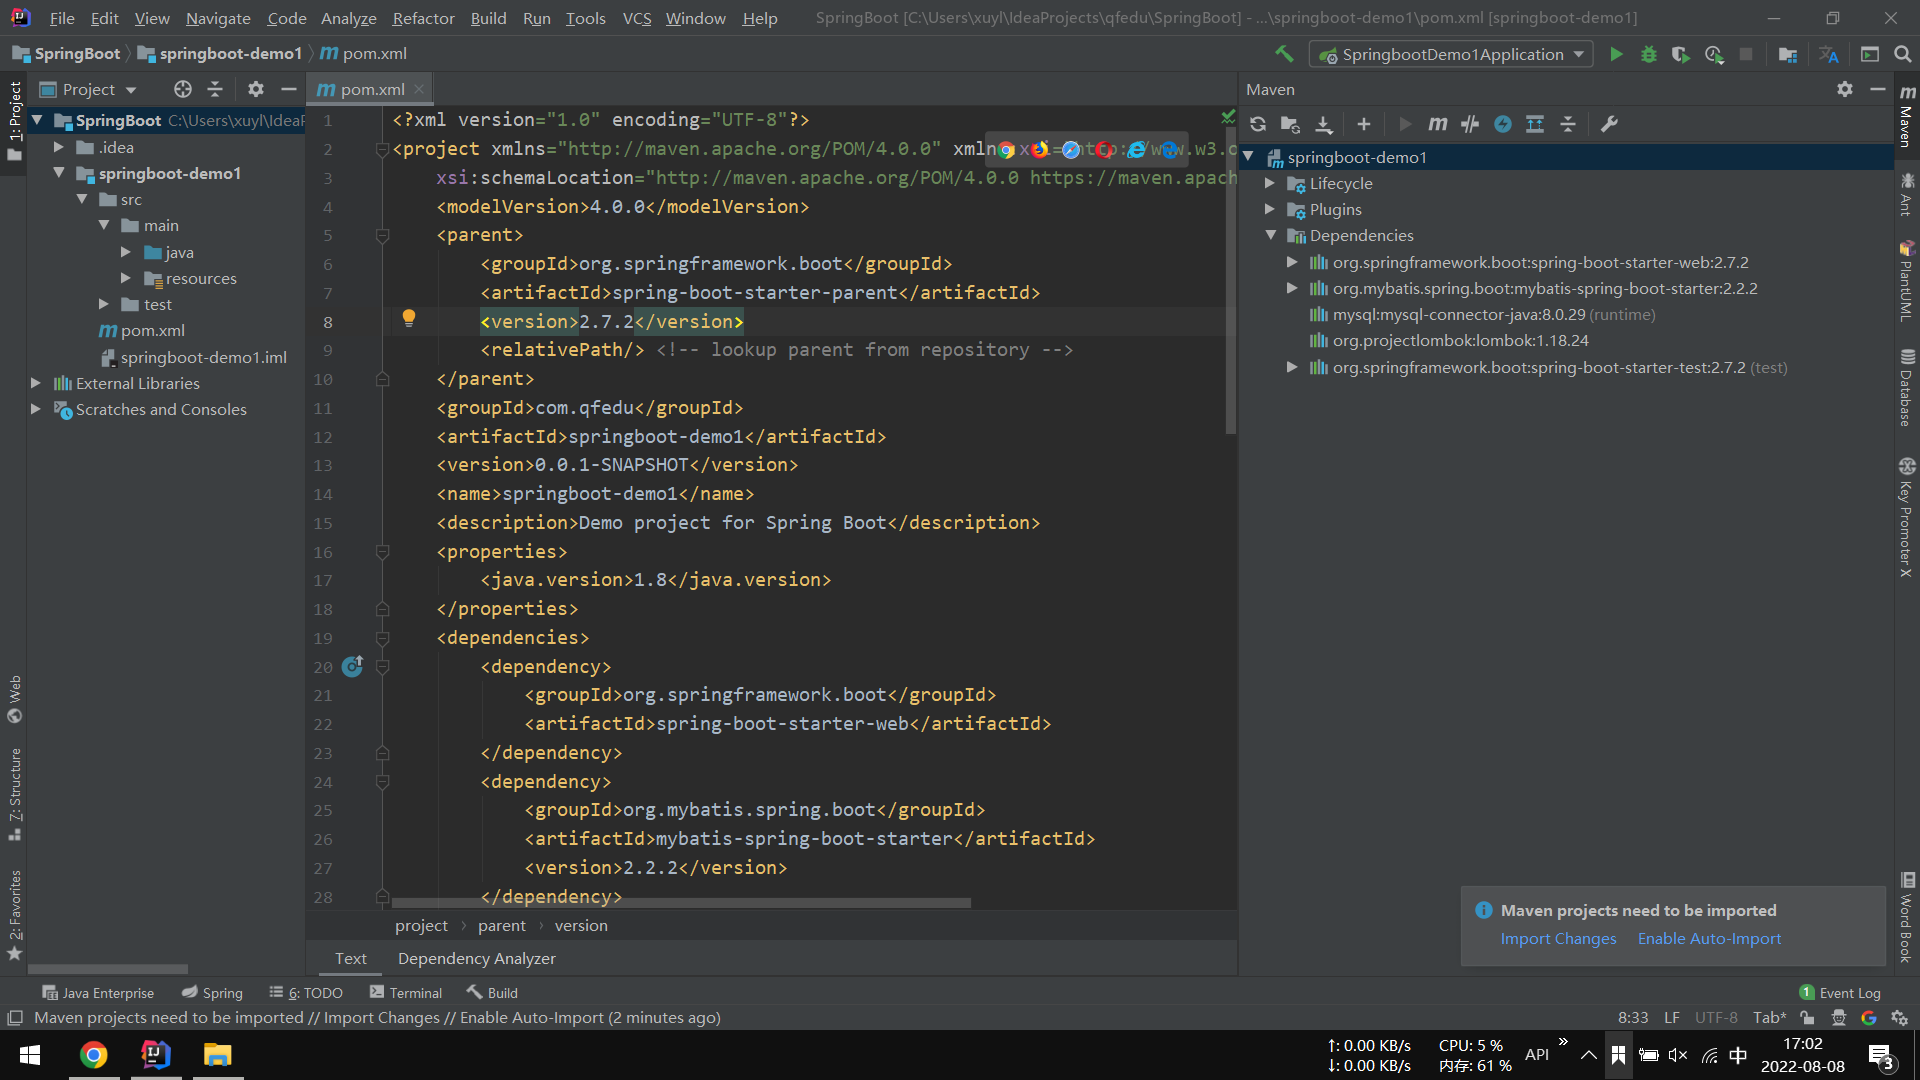Open the run configuration dropdown

[1453, 54]
